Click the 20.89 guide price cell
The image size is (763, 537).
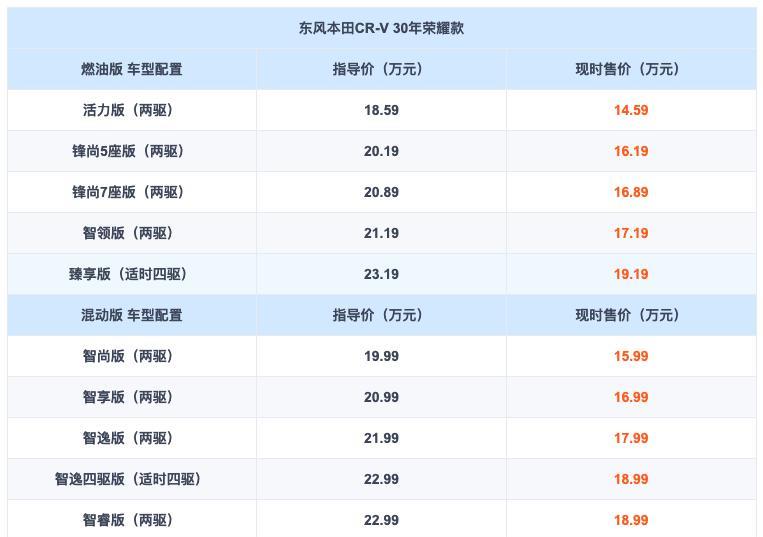(381, 192)
